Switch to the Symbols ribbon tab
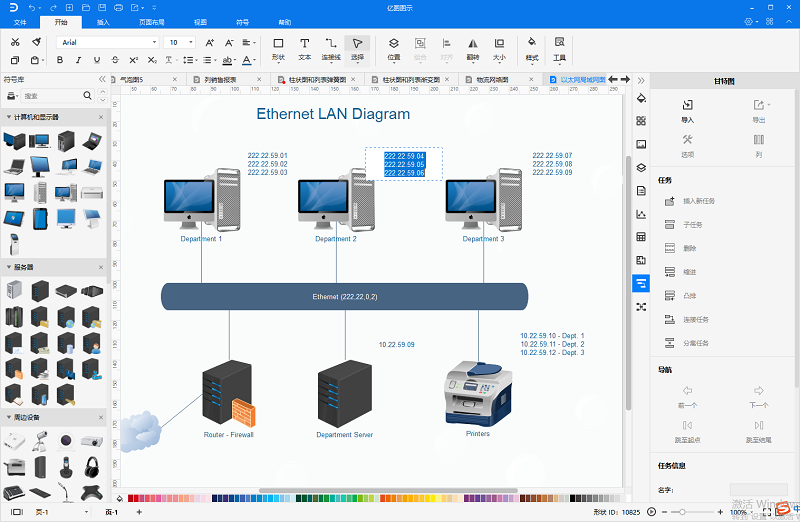The height and width of the screenshot is (522, 800). 242,22
